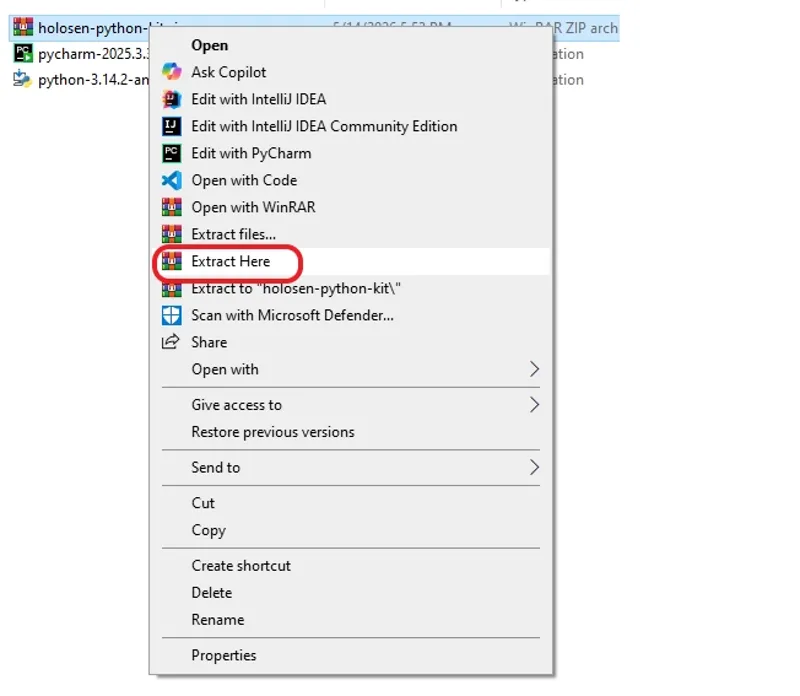This screenshot has width=800, height=696.
Task: Open the Send to submenu
Action: 351,467
